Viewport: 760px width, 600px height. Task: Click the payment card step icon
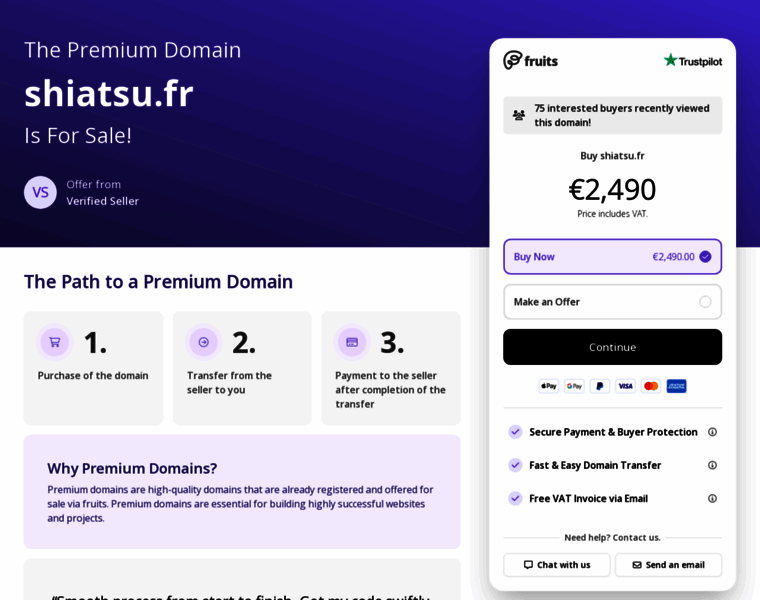coord(352,342)
